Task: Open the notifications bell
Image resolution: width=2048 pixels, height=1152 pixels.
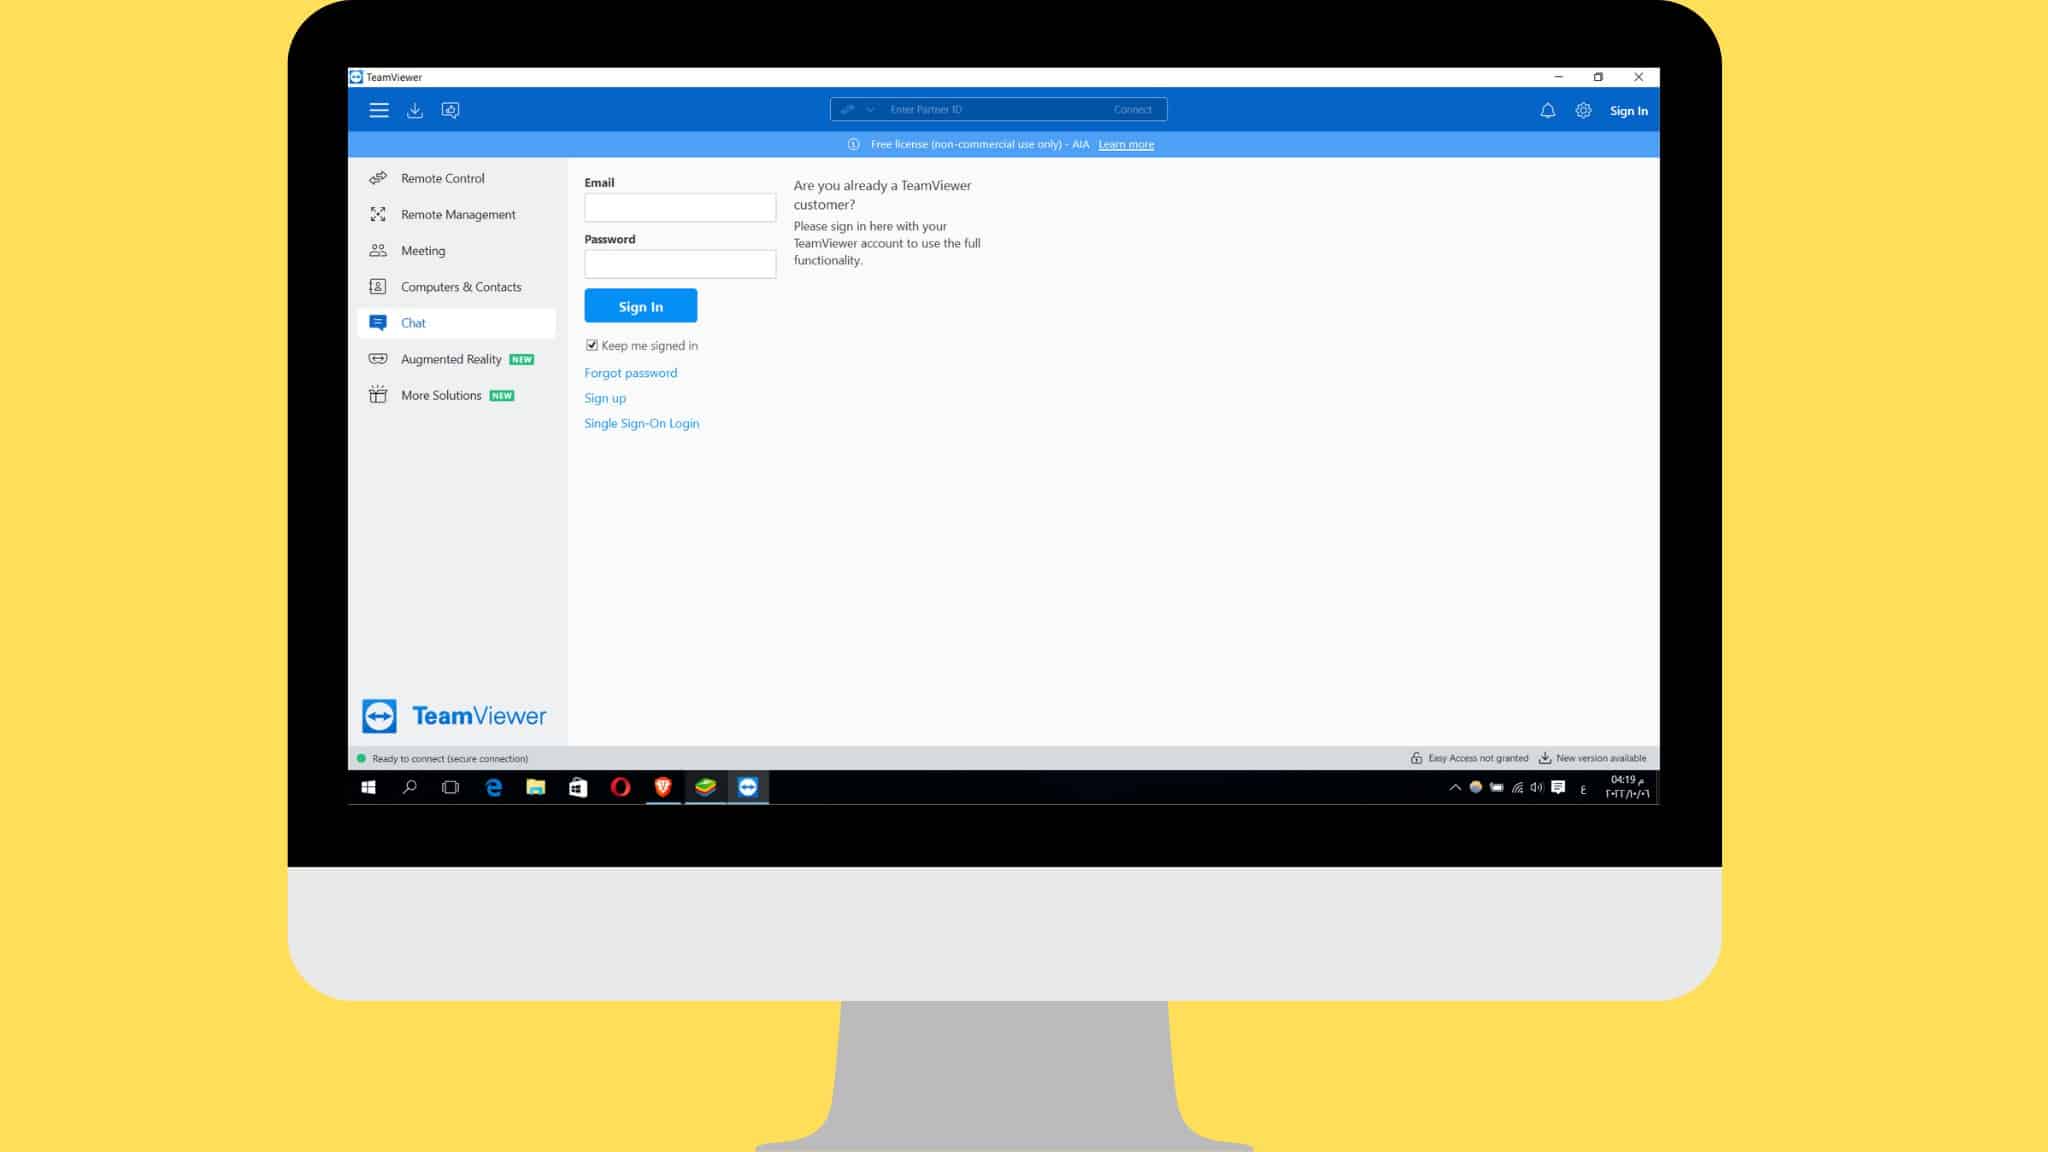Action: tap(1547, 111)
